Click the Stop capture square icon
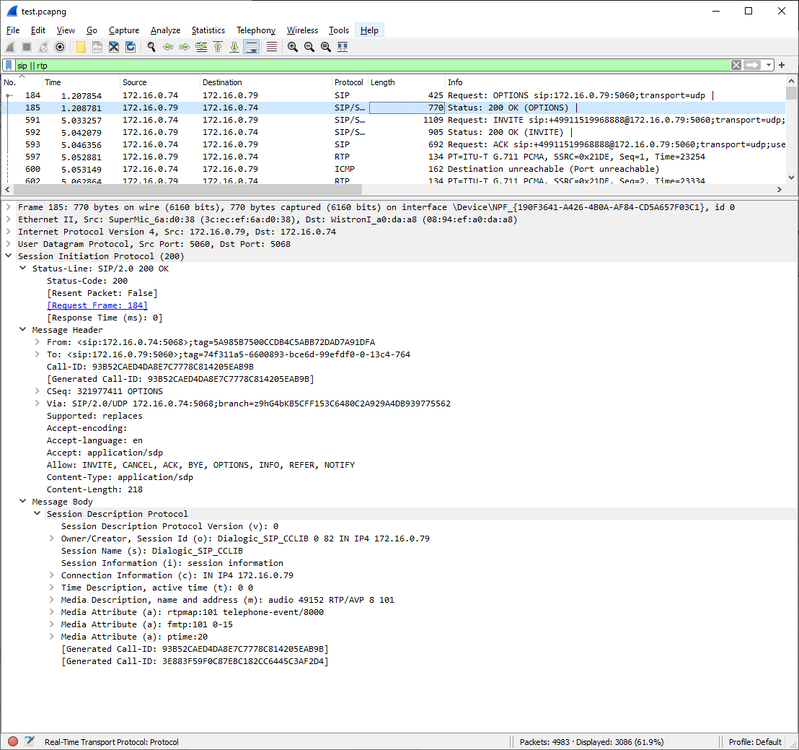The width and height of the screenshot is (799, 750). (26, 47)
